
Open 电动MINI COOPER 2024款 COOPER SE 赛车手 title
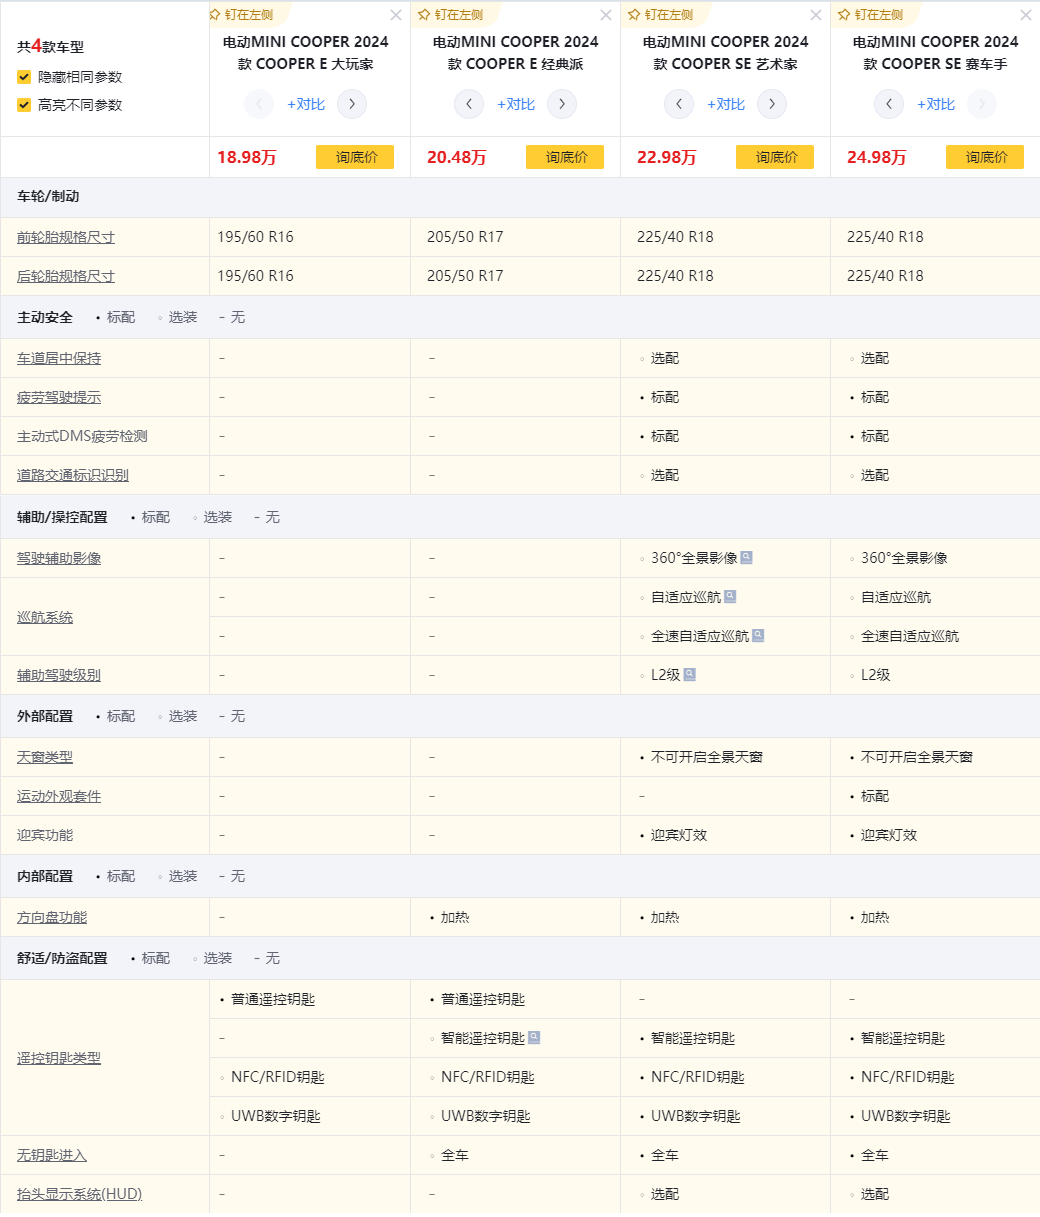click(936, 53)
